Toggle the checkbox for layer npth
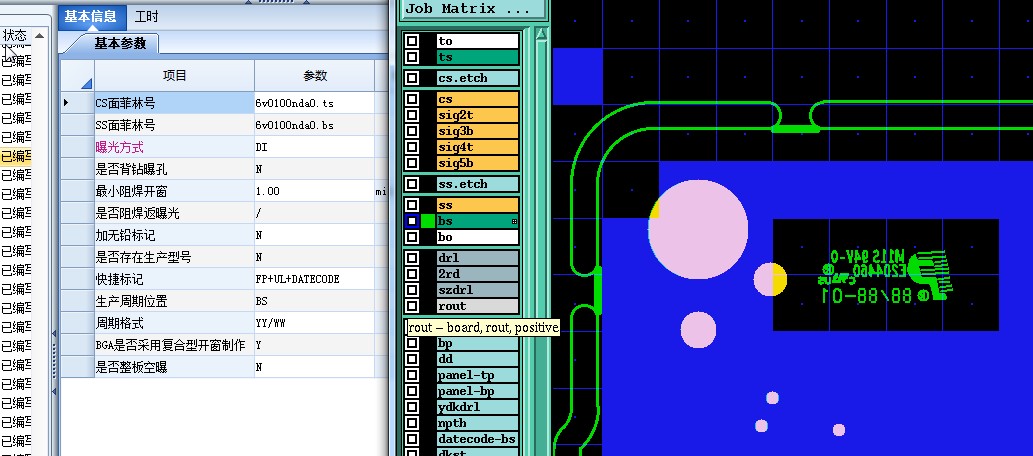 tap(412, 423)
